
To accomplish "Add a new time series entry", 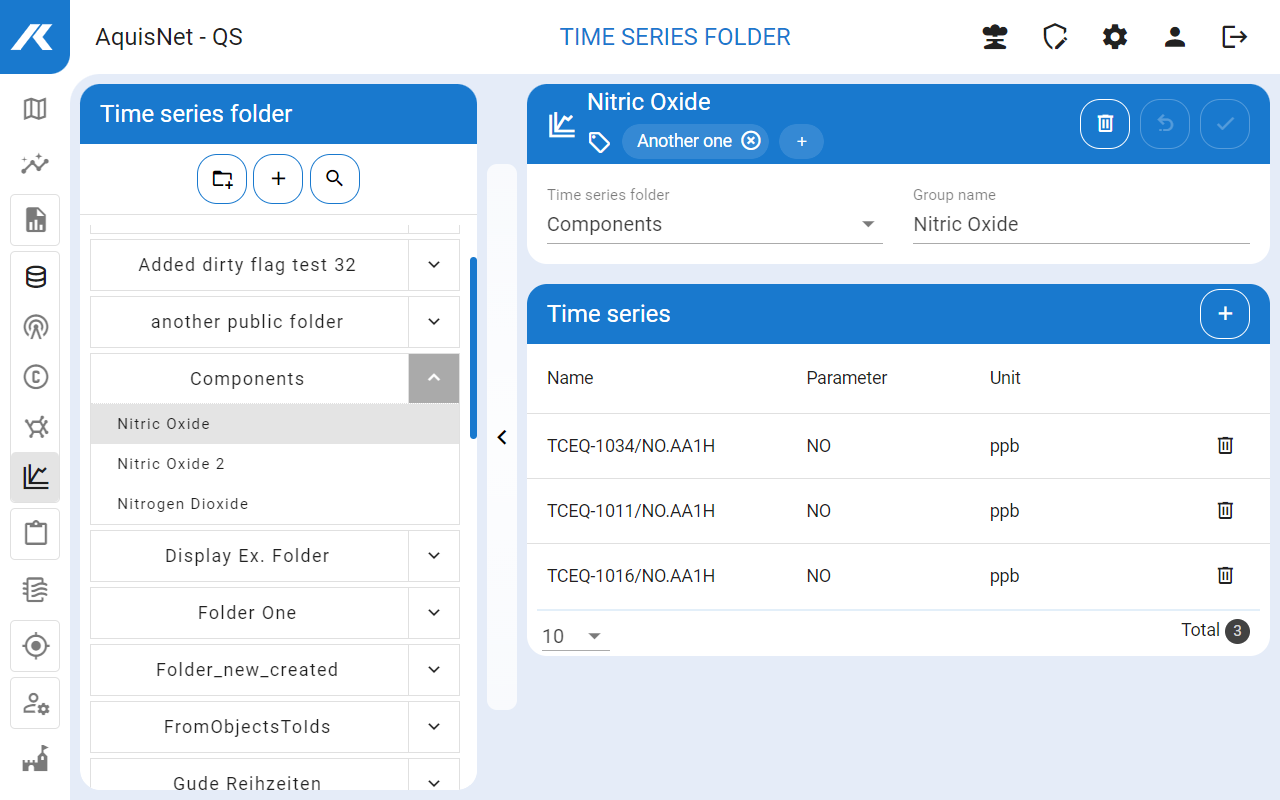I will tap(1225, 314).
